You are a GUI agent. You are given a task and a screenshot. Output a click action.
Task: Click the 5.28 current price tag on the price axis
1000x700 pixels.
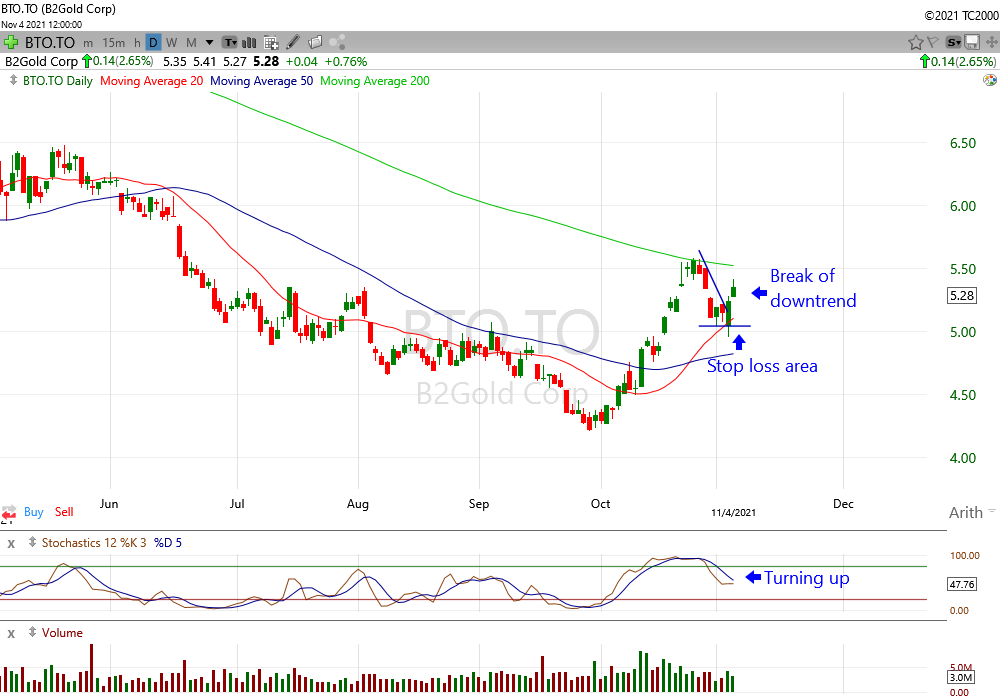tap(962, 296)
